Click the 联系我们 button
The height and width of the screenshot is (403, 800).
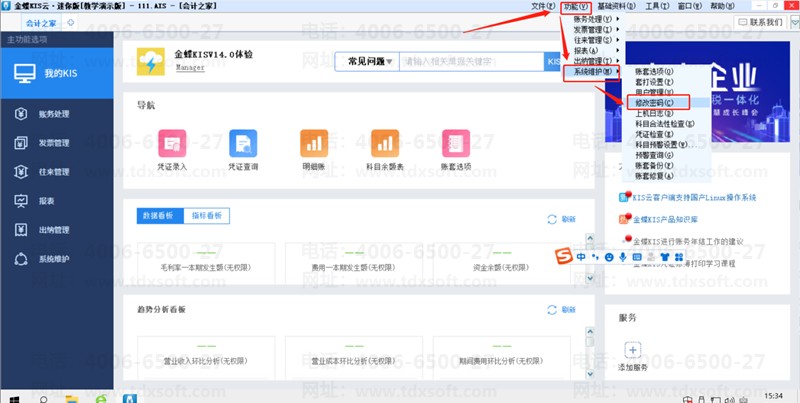click(x=761, y=22)
